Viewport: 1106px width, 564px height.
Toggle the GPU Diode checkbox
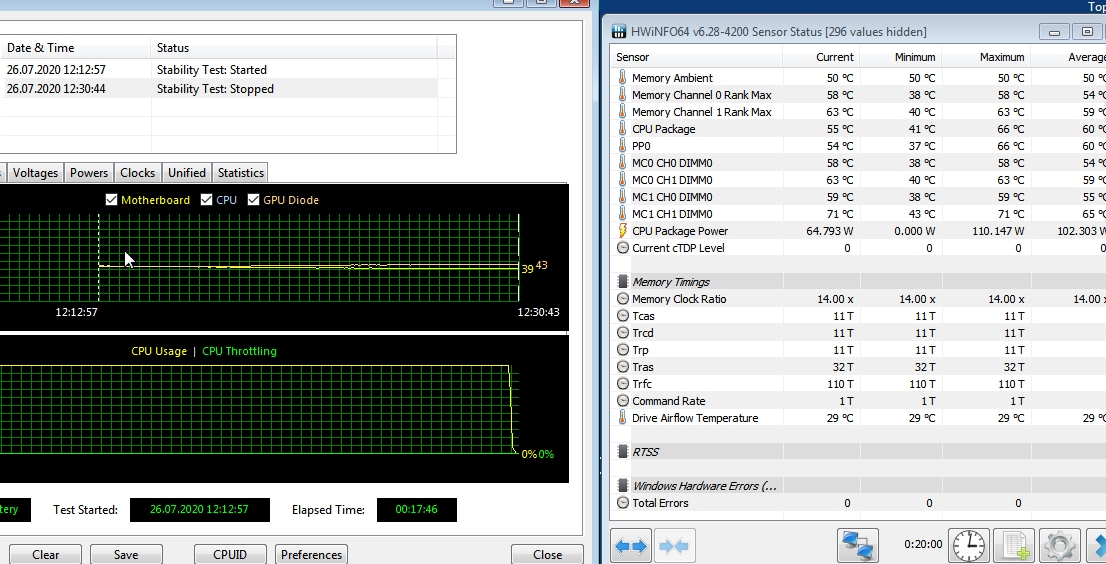[253, 200]
